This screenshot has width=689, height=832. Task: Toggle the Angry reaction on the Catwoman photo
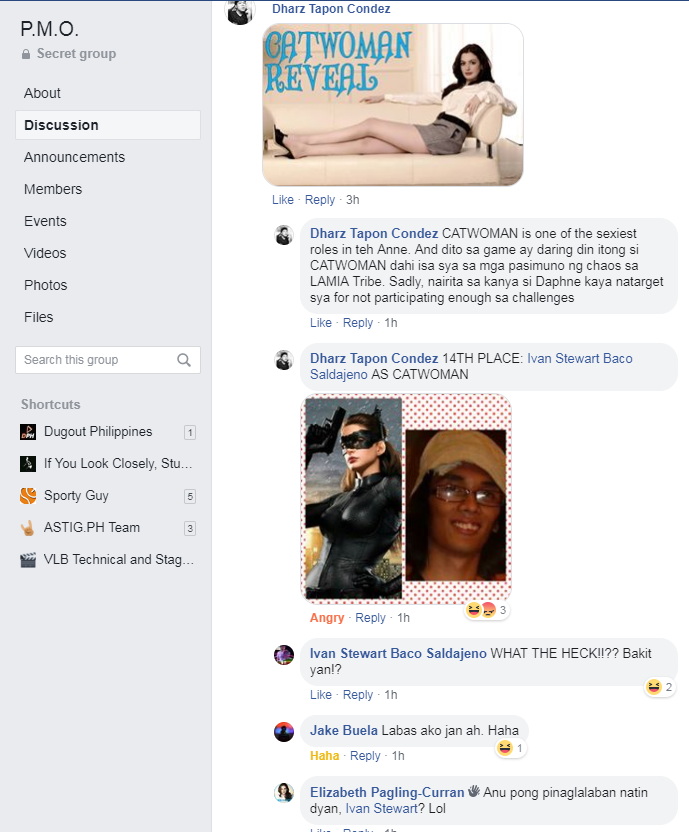327,618
